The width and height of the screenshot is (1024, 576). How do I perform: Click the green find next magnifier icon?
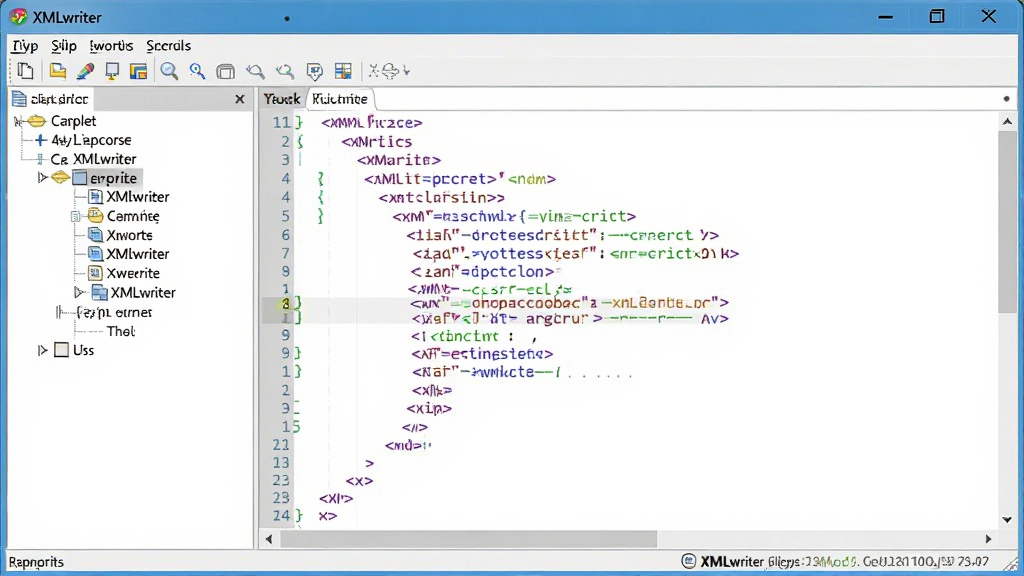[285, 71]
